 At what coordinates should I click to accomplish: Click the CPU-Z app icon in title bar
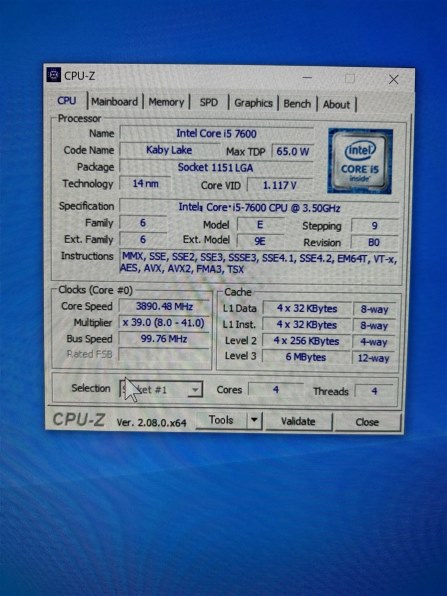pyautogui.click(x=54, y=75)
